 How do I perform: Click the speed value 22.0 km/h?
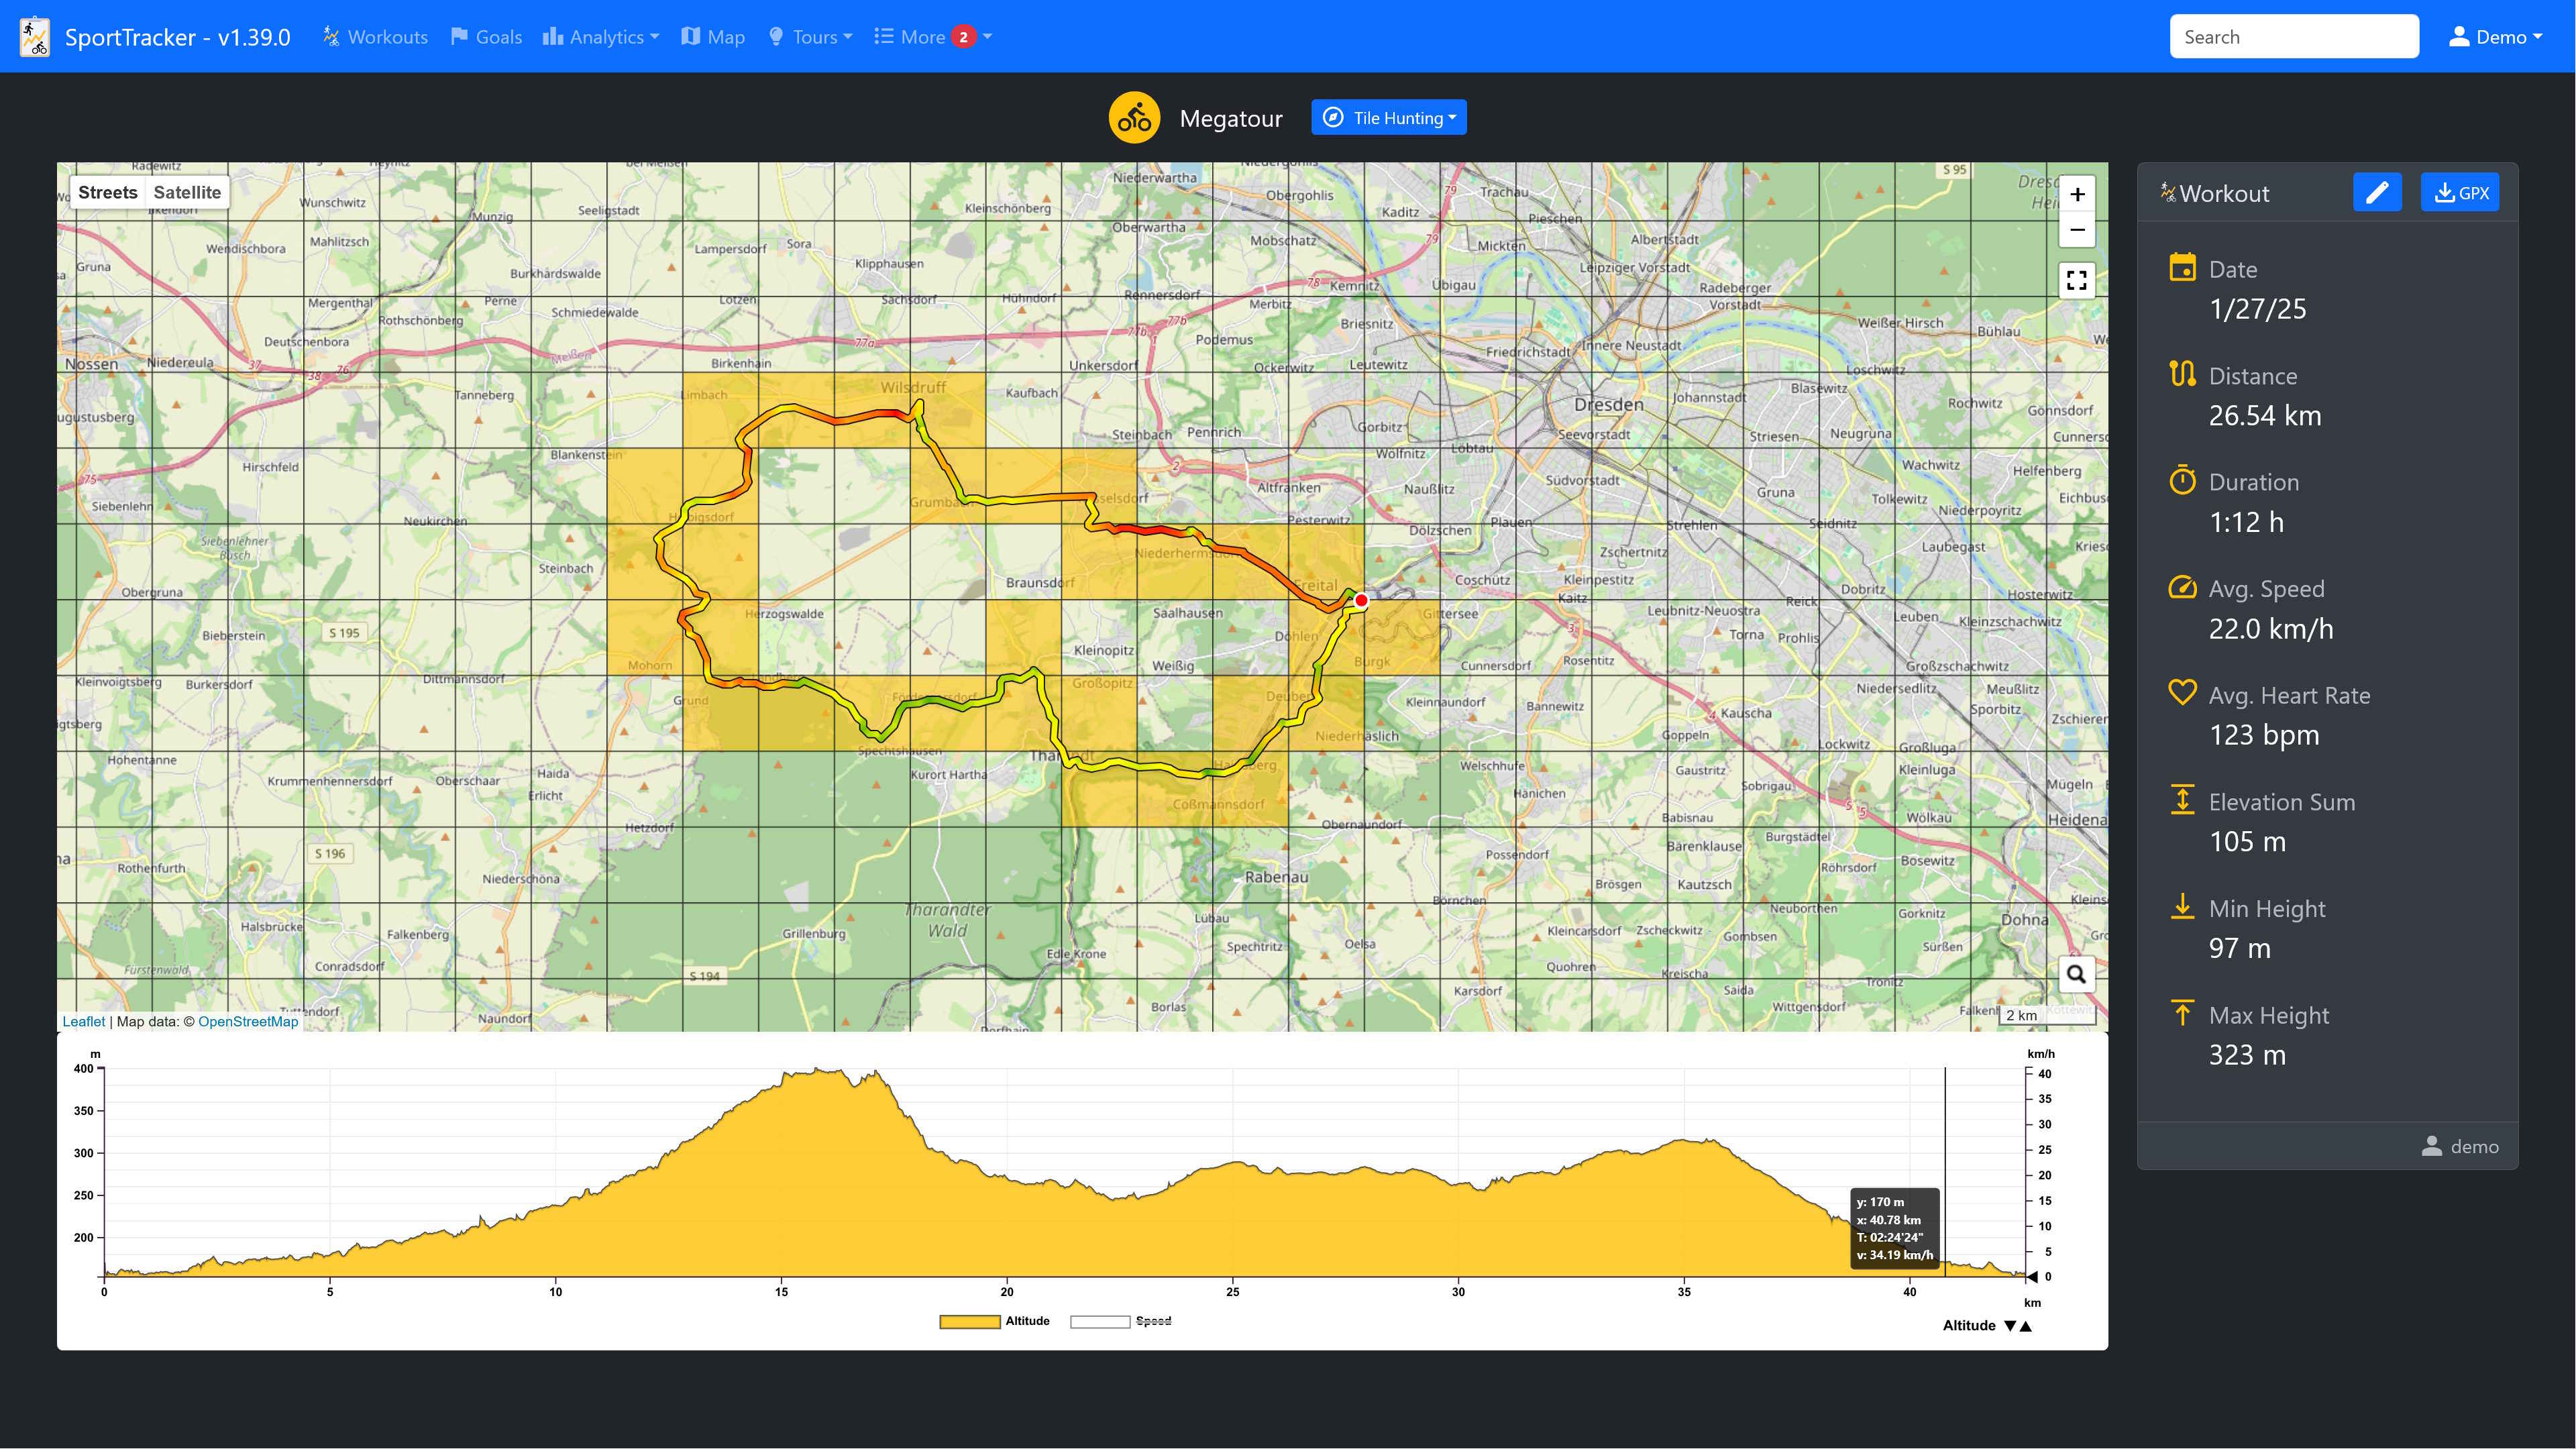point(2271,628)
